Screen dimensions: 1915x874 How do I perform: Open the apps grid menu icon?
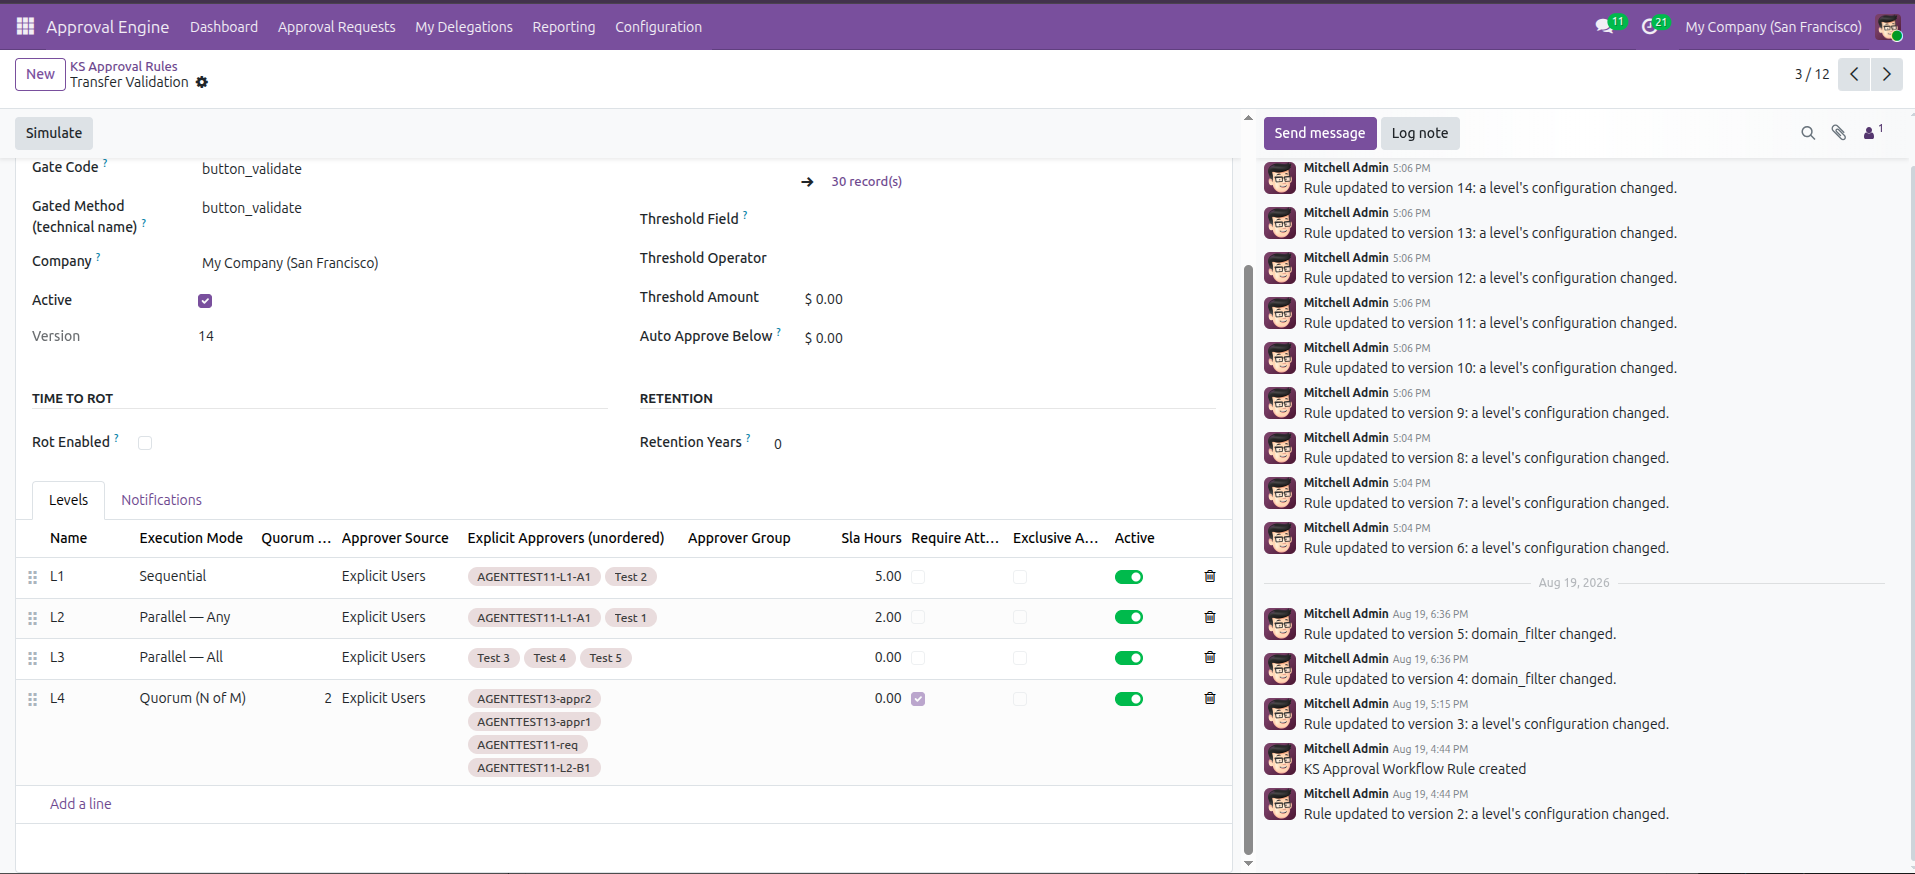click(25, 26)
